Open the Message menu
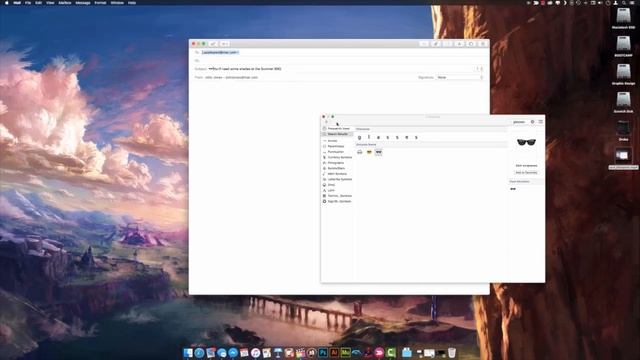640x360 pixels. coord(83,2)
